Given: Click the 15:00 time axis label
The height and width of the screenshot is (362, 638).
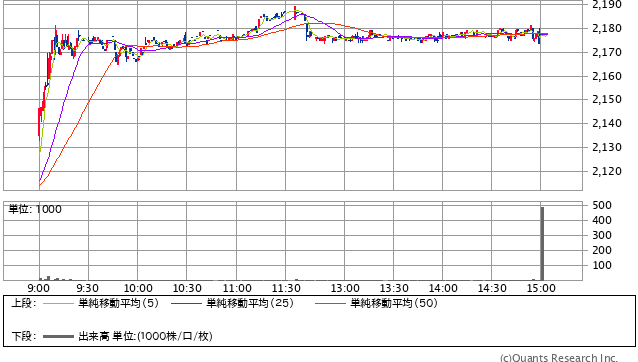Looking at the screenshot, I should 541,288.
